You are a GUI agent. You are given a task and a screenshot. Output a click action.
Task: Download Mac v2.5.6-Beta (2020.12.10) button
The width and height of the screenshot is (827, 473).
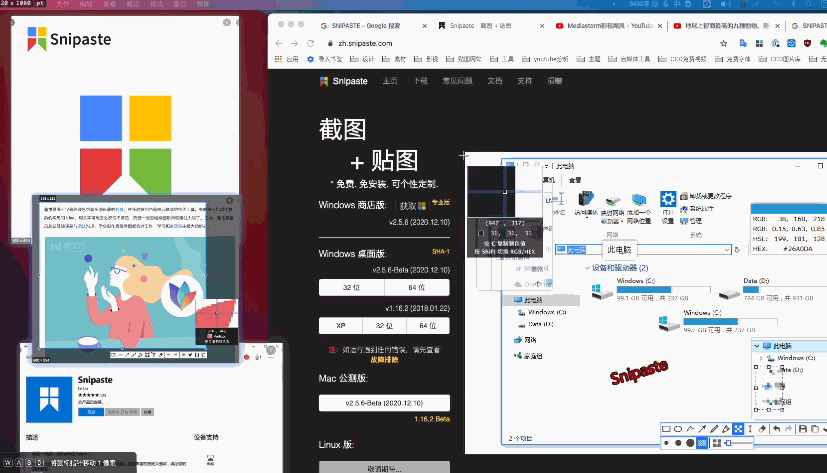384,403
